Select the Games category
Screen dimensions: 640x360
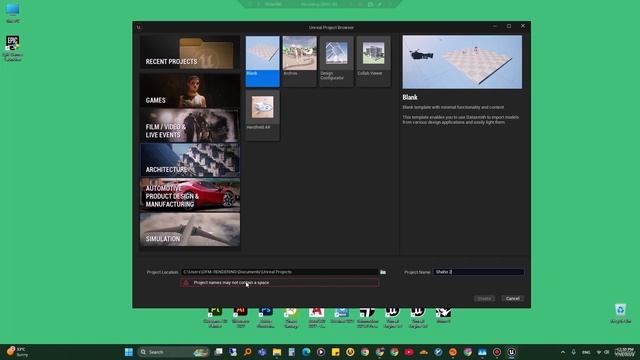tap(190, 90)
